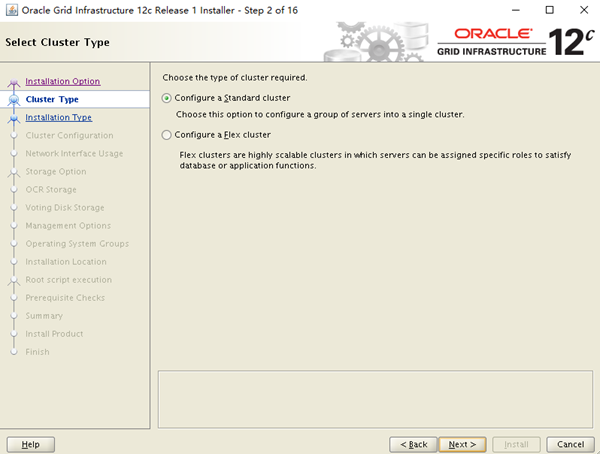The height and width of the screenshot is (454, 600).
Task: Proceed with the Next button
Action: point(462,444)
